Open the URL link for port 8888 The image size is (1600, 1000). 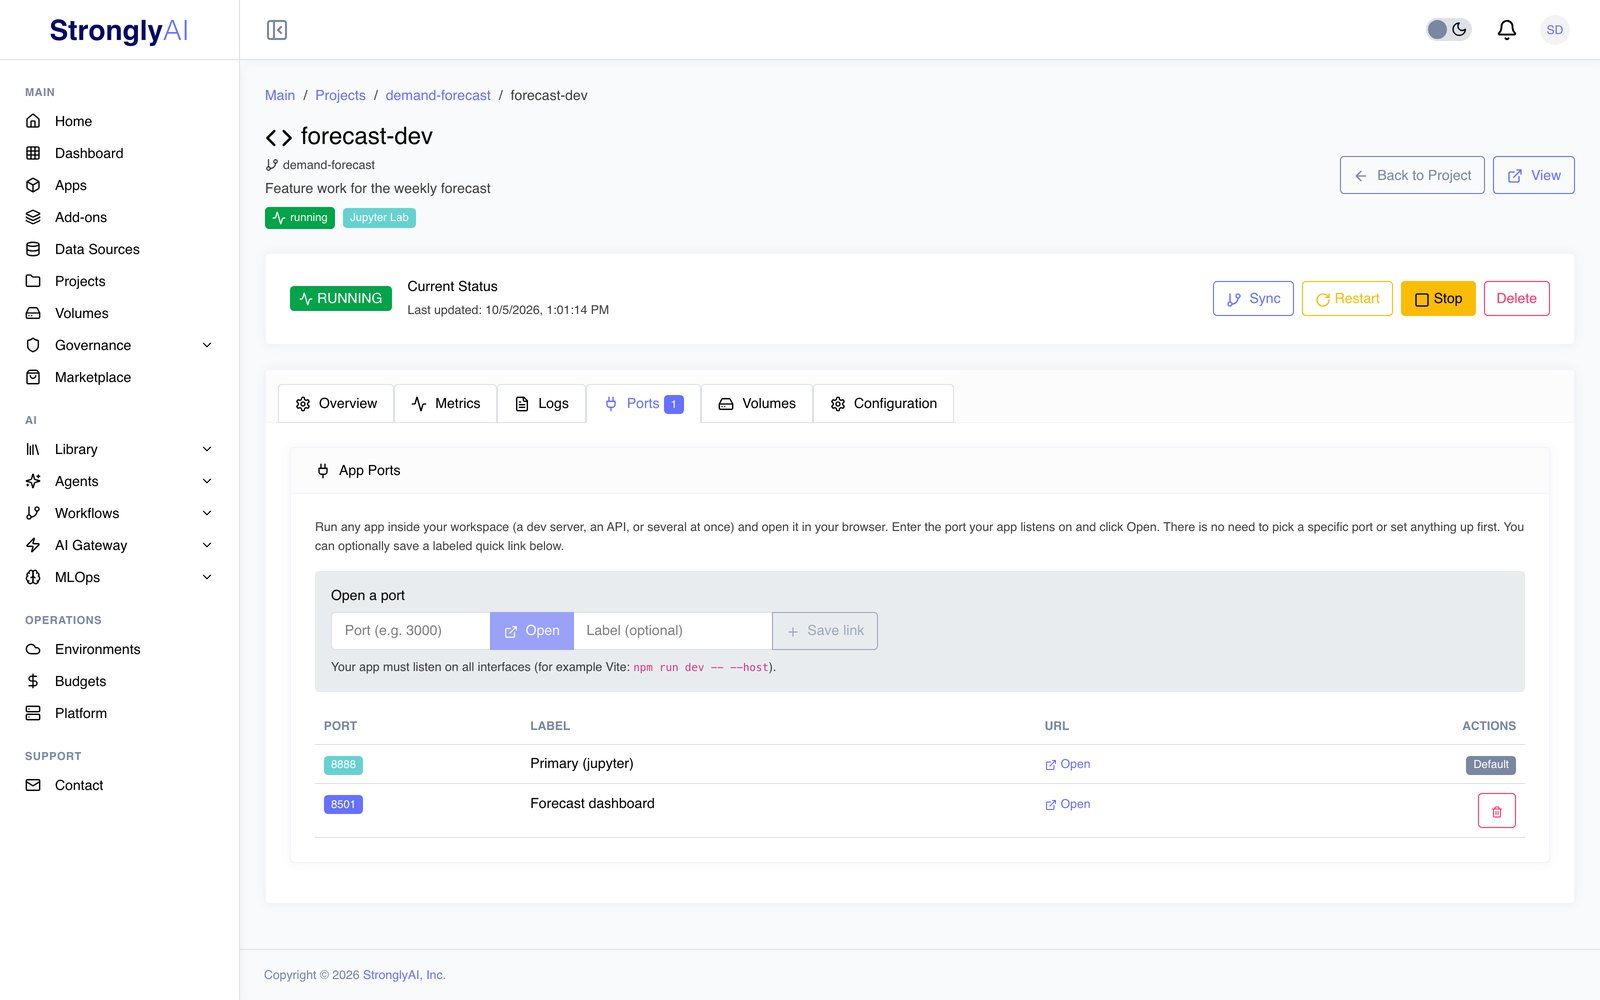point(1067,764)
